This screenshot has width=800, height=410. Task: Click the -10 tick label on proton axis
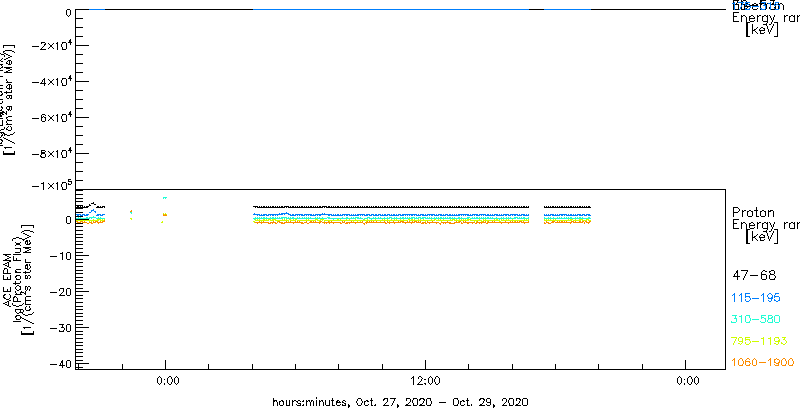(60, 255)
